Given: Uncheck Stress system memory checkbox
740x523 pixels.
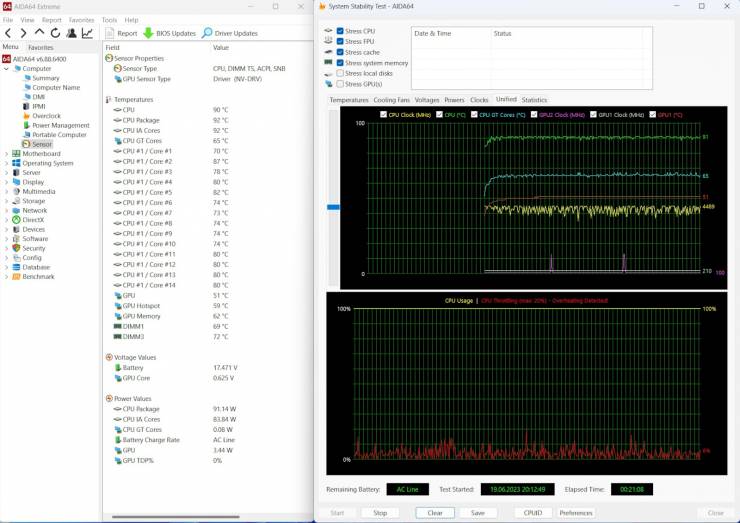Looking at the screenshot, I should [x=340, y=62].
